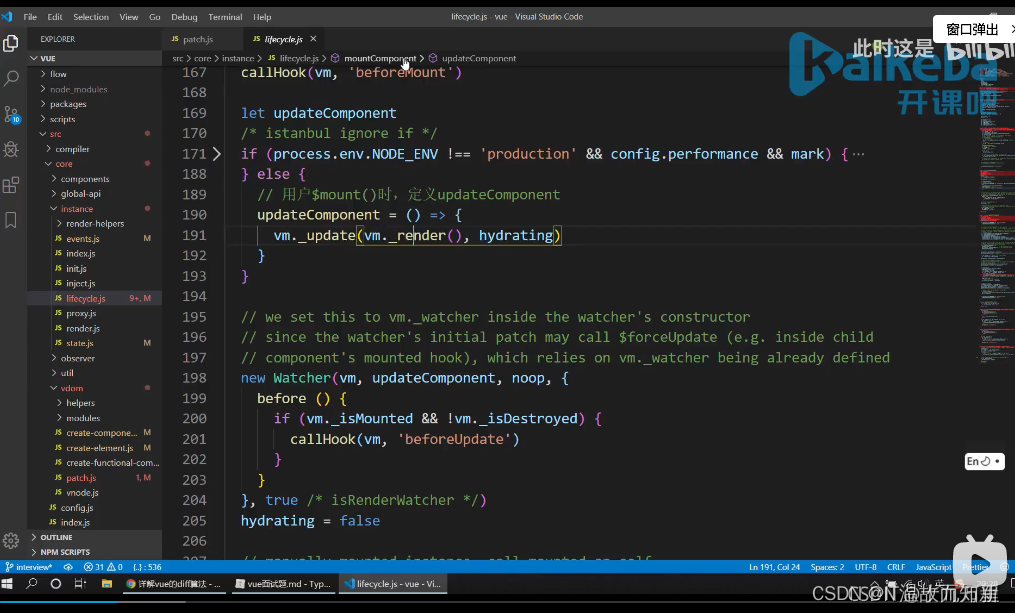Image resolution: width=1015 pixels, height=613 pixels.
Task: Click the interview branch indicator in status bar
Action: [28, 567]
